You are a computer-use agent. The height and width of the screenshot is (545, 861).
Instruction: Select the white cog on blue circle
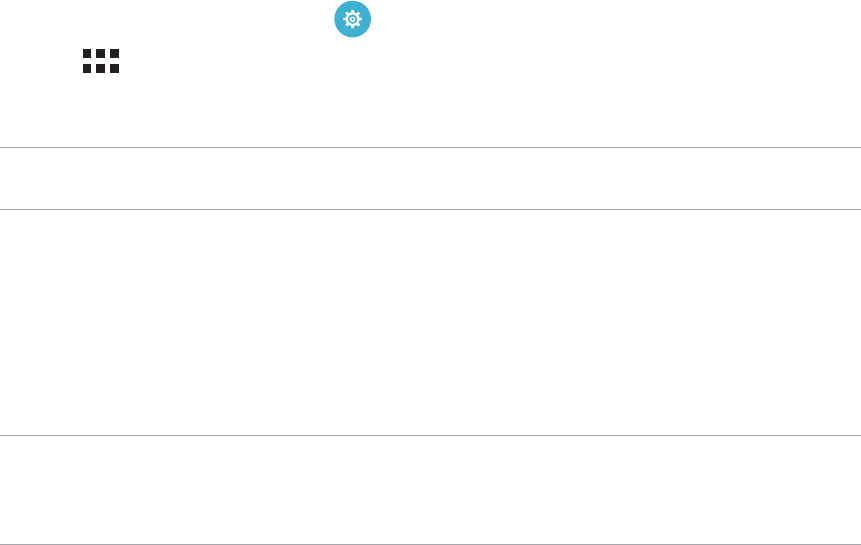(x=352, y=19)
